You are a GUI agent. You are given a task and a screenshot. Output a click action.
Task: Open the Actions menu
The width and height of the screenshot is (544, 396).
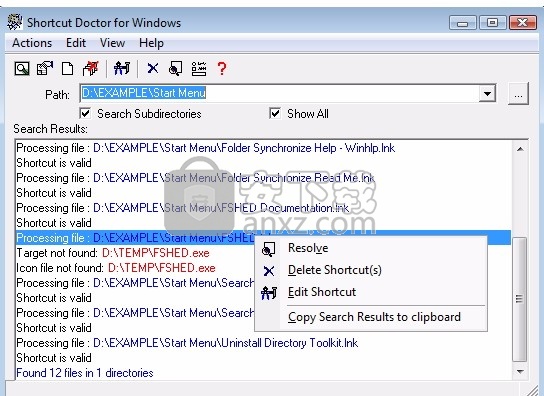click(x=32, y=43)
